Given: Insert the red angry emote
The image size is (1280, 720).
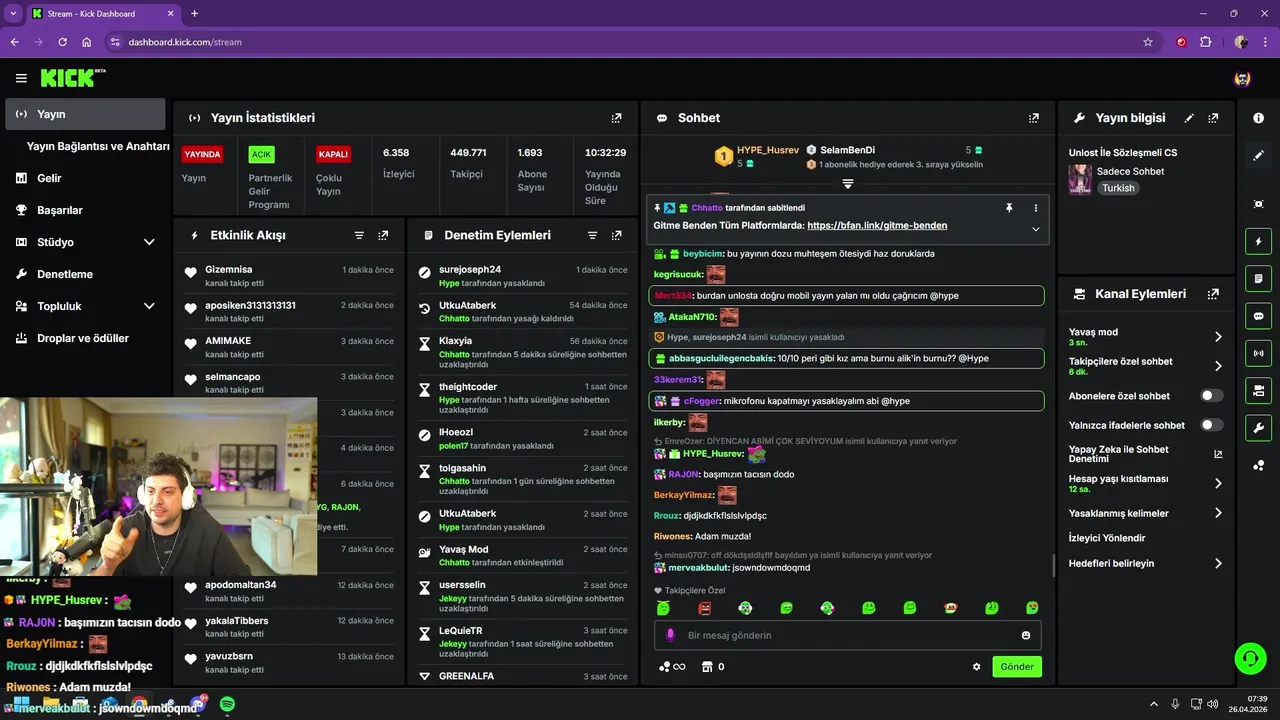Looking at the screenshot, I should click(704, 608).
